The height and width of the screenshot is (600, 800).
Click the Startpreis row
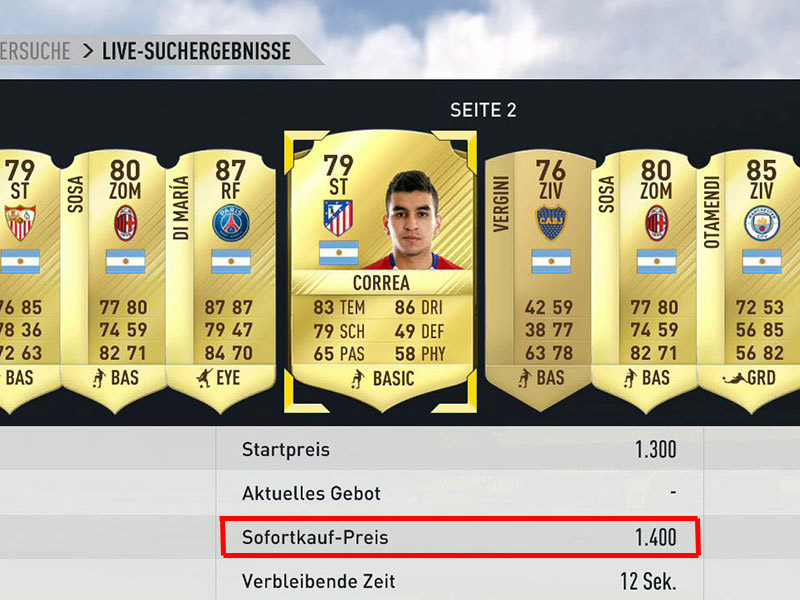pos(460,449)
